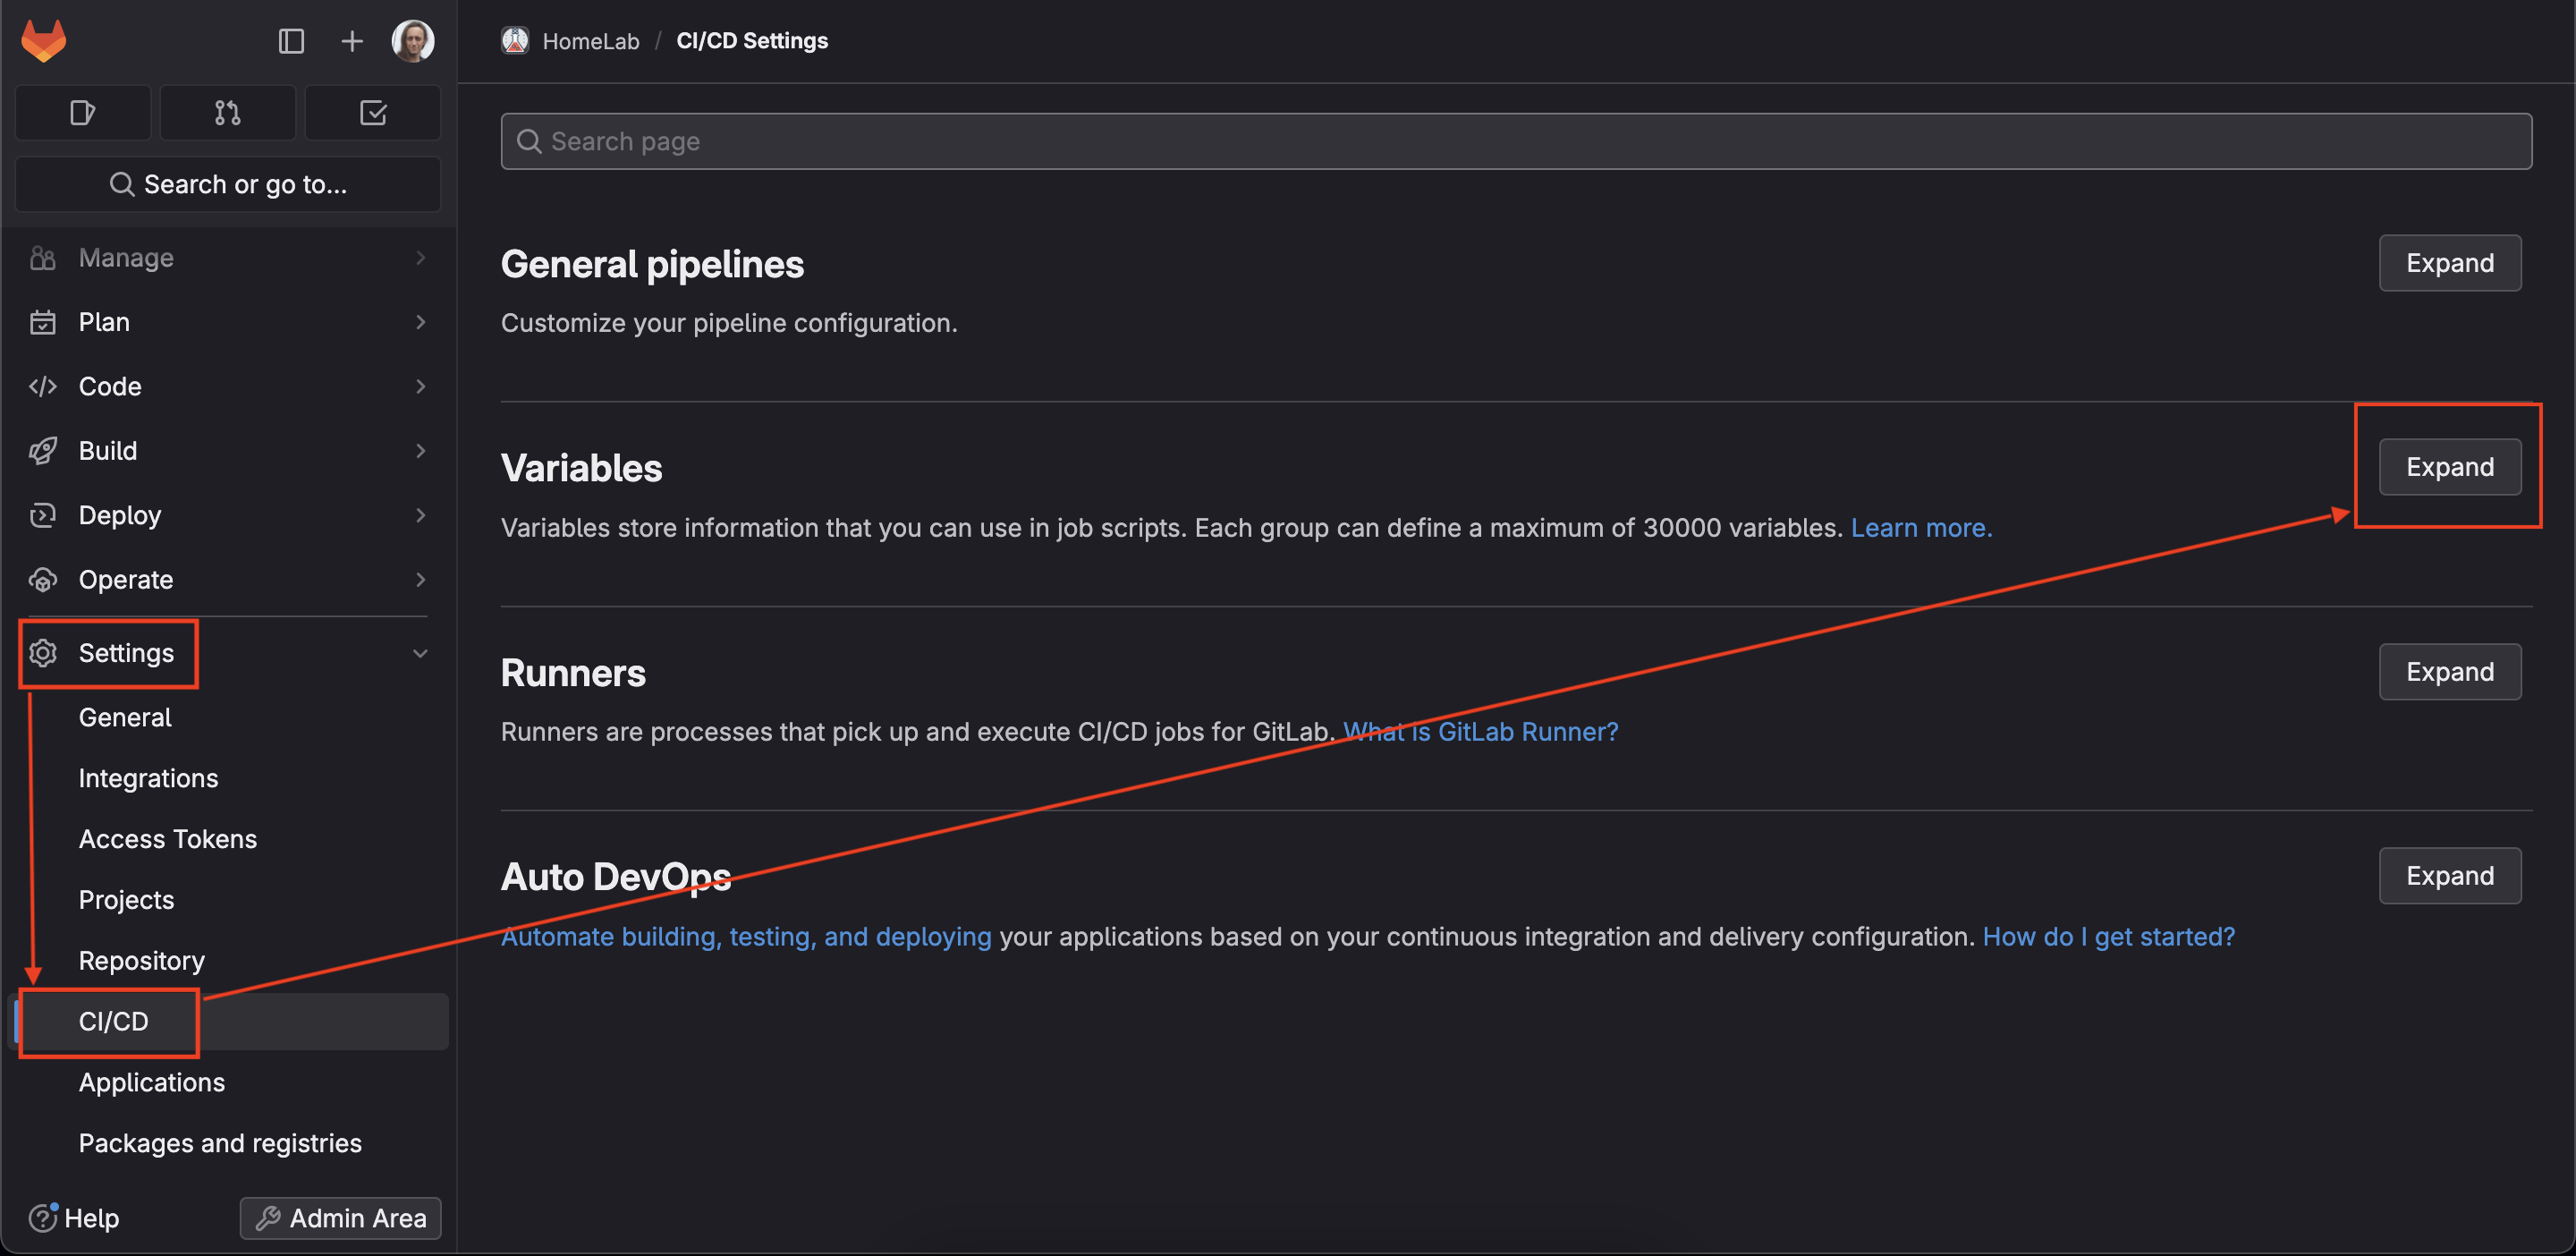Open the user avatar menu
Screen dimensions: 2576x1256
pyautogui.click(x=413, y=41)
